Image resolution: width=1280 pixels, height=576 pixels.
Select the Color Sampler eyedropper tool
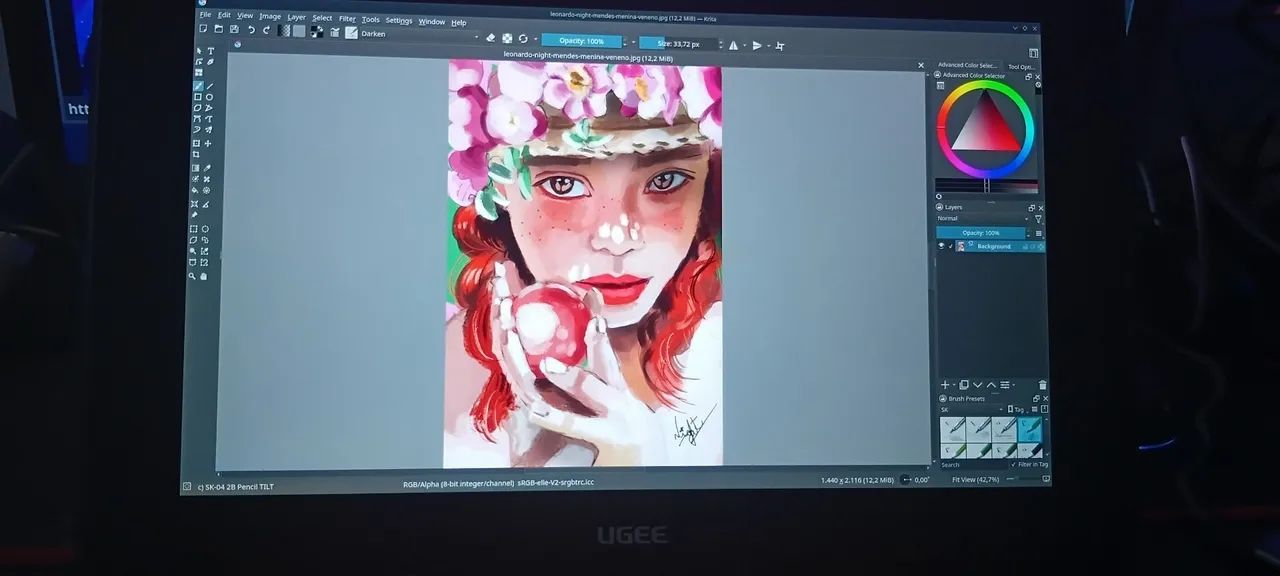pos(209,167)
